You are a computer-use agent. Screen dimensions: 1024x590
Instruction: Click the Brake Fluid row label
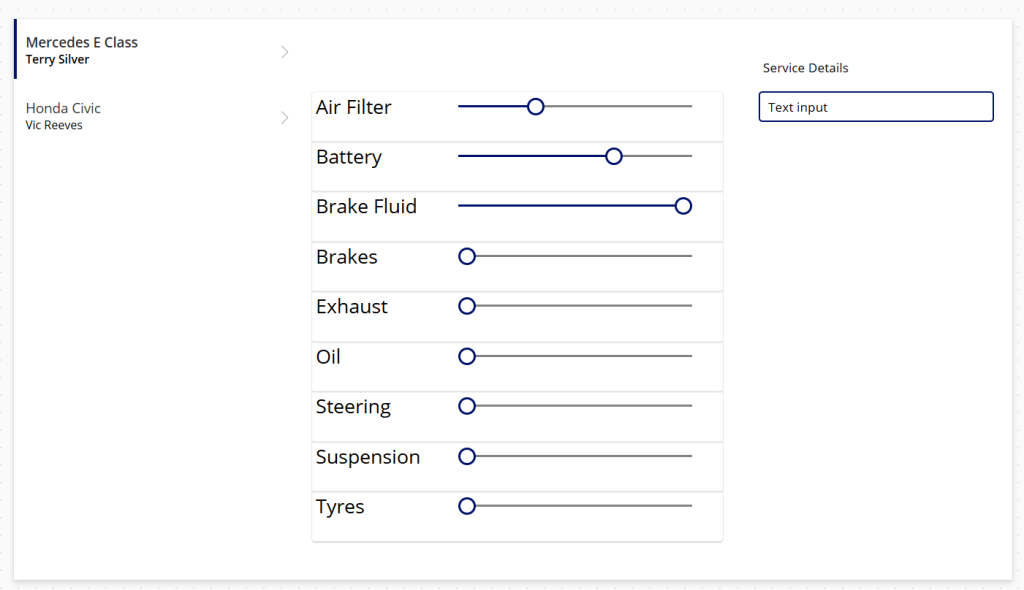[x=366, y=207]
